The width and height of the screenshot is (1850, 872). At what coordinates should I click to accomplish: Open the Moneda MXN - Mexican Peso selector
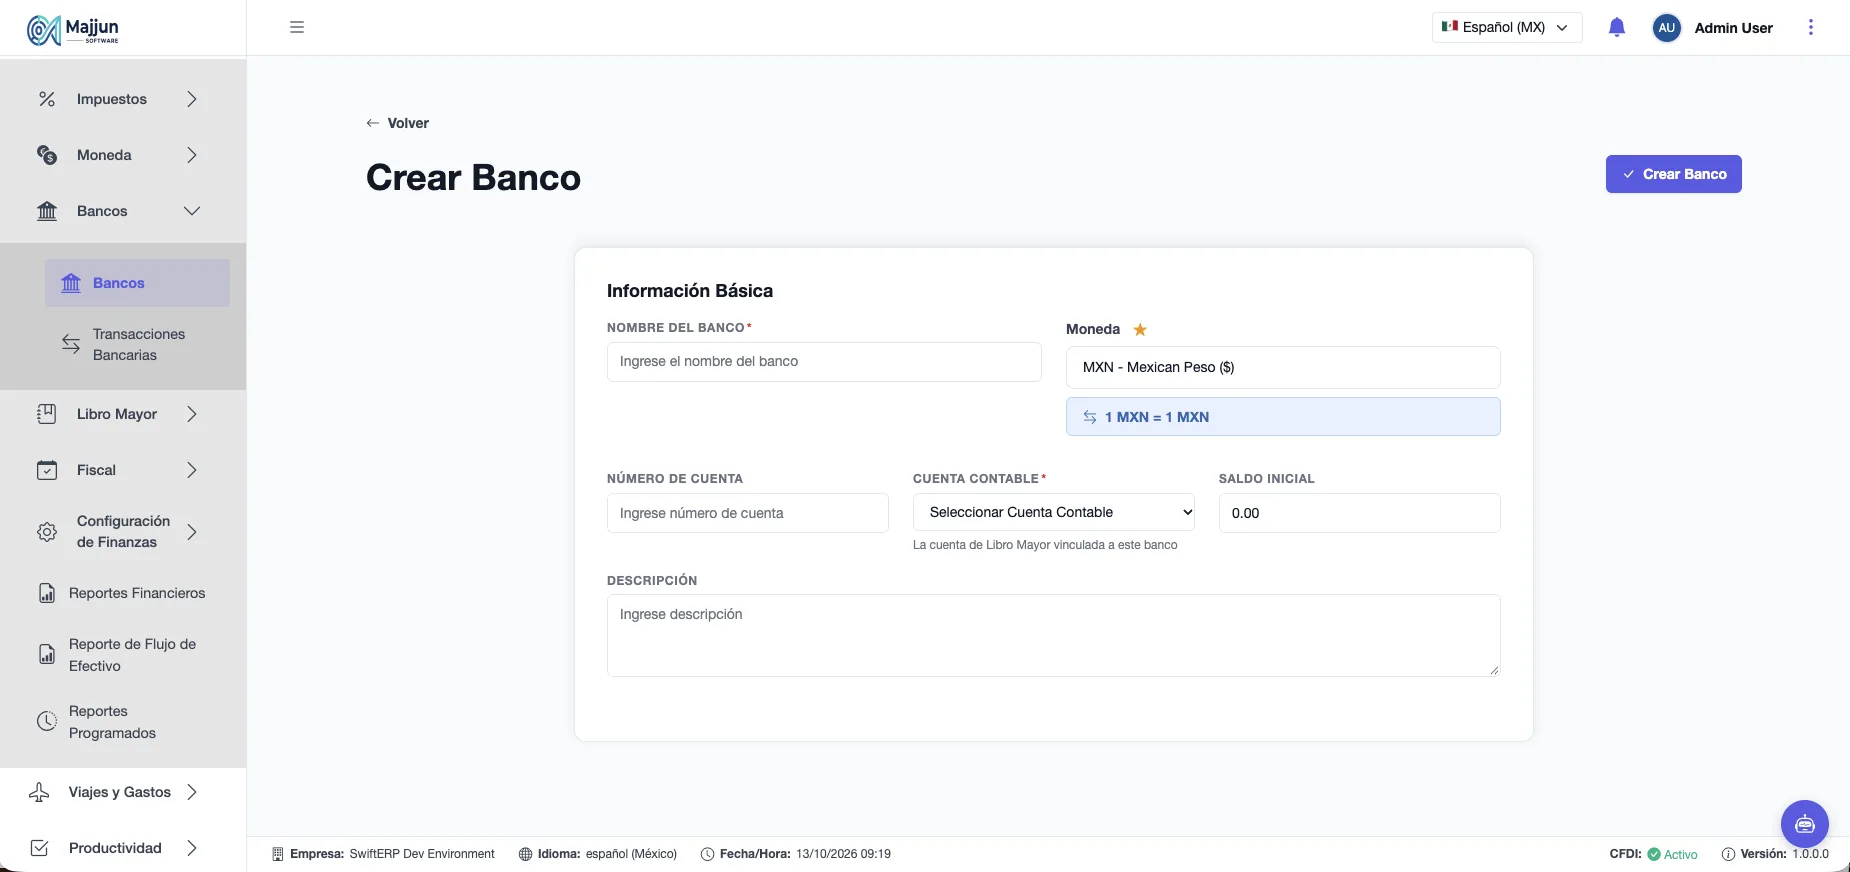(x=1283, y=367)
